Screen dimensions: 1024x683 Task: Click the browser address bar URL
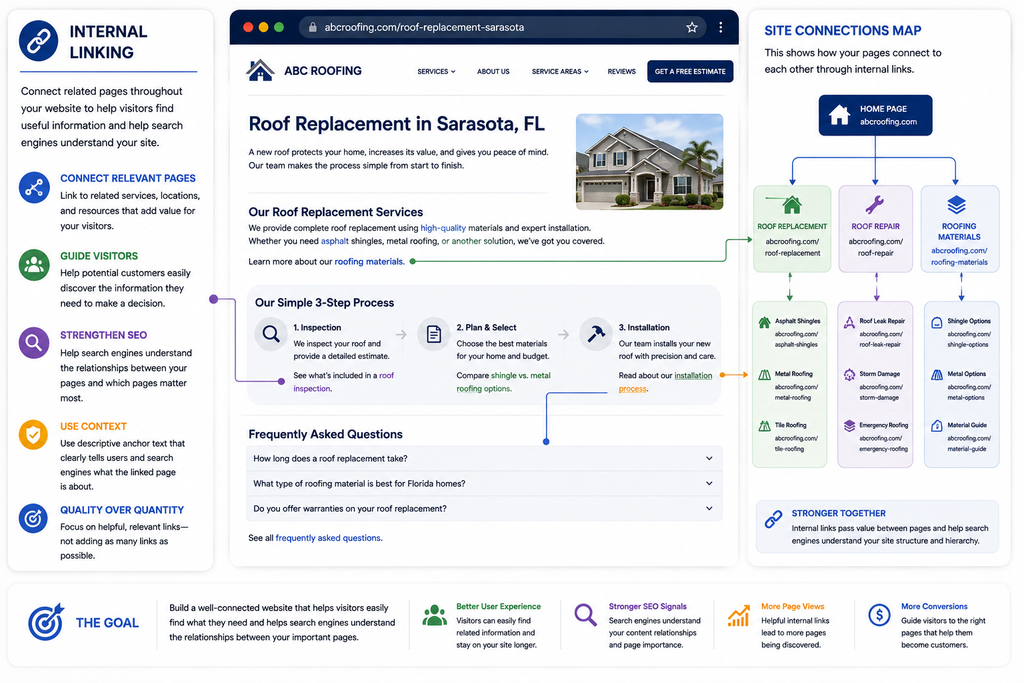(424, 27)
